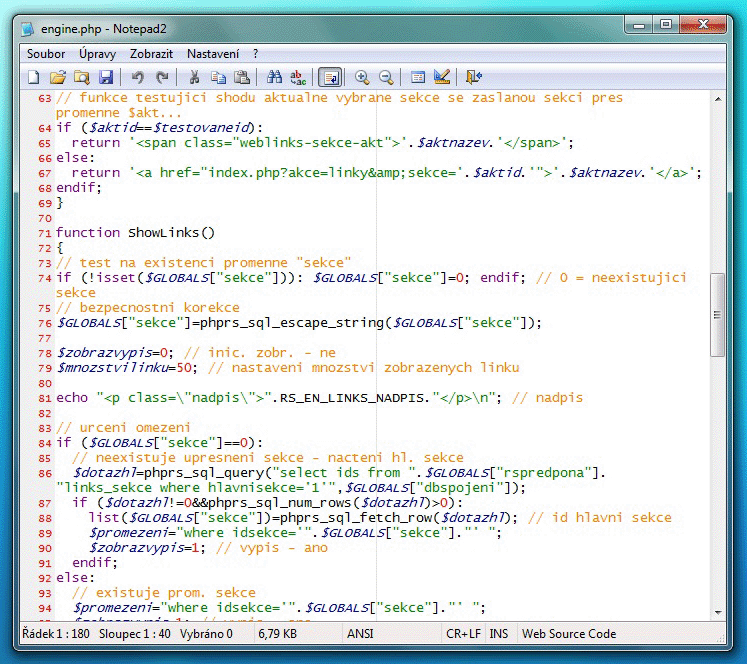Expand the Úpravy menu

[98, 53]
